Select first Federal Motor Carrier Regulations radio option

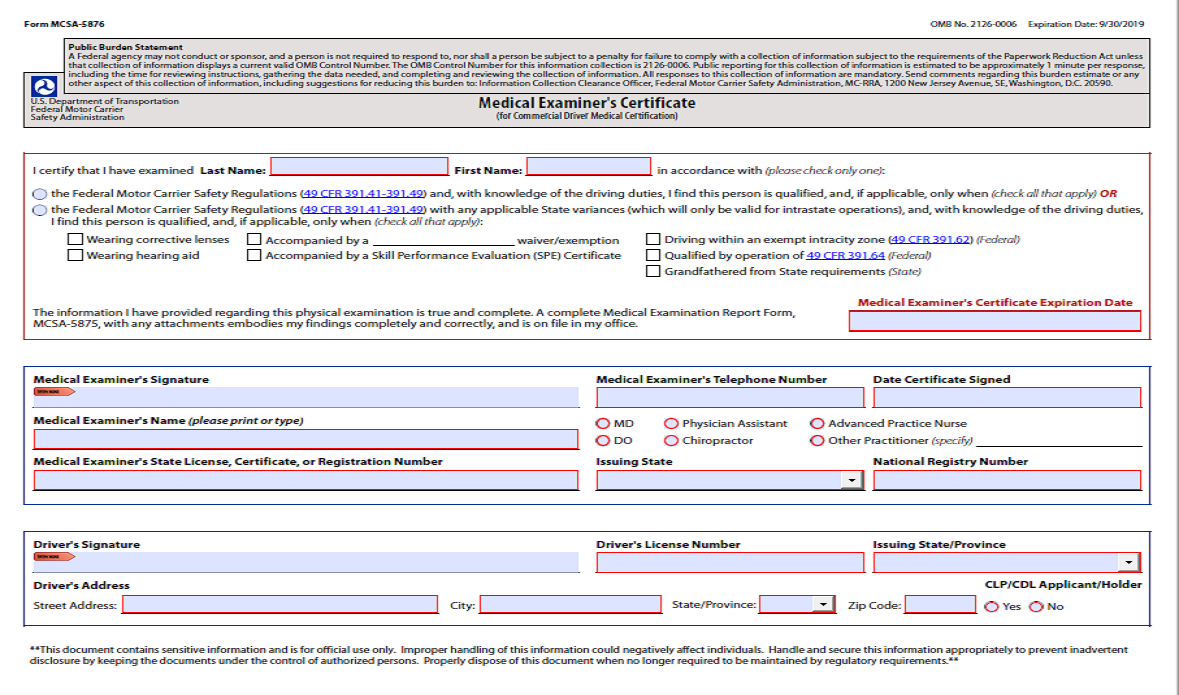point(40,194)
